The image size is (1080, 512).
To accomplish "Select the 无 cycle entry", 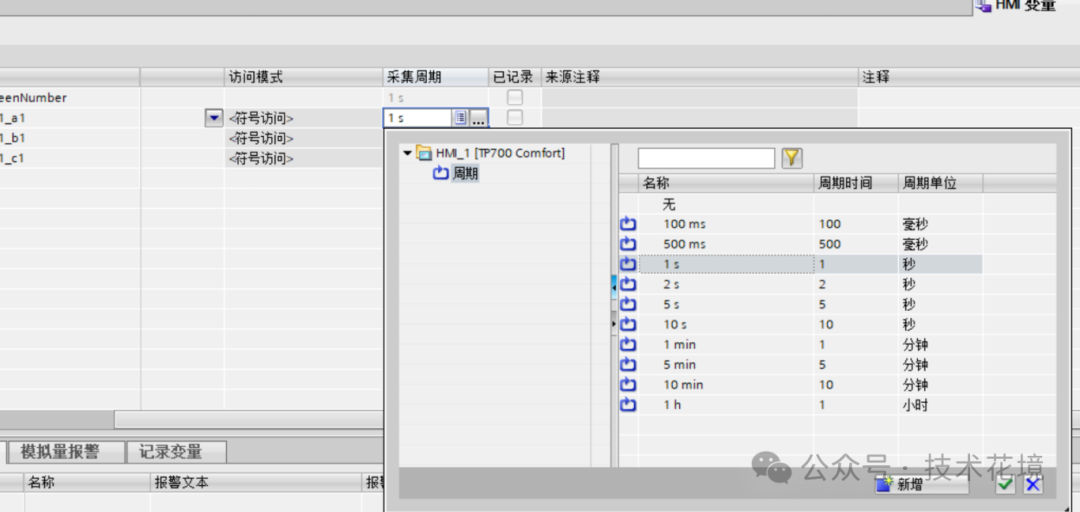I will tap(669, 204).
